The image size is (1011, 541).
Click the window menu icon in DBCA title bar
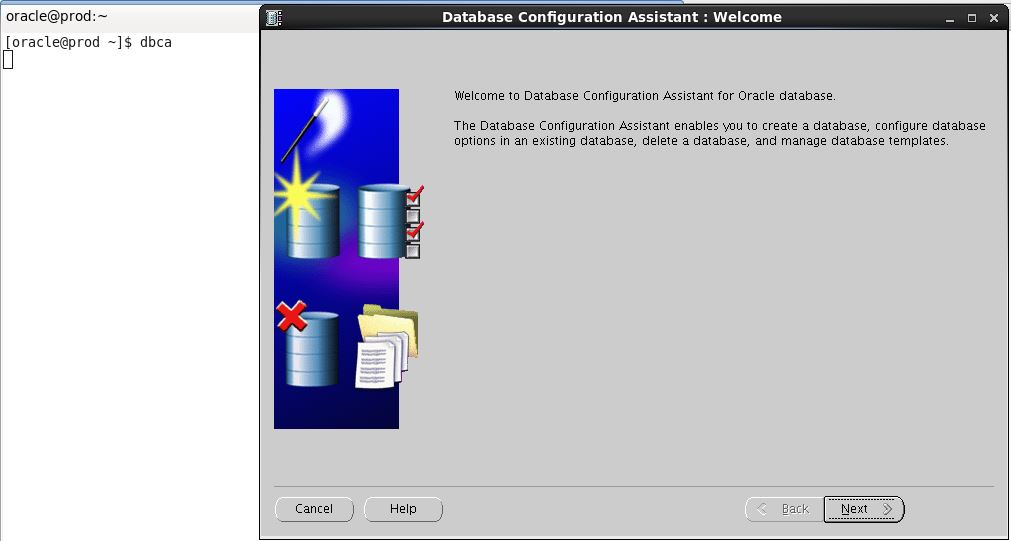pyautogui.click(x=274, y=17)
